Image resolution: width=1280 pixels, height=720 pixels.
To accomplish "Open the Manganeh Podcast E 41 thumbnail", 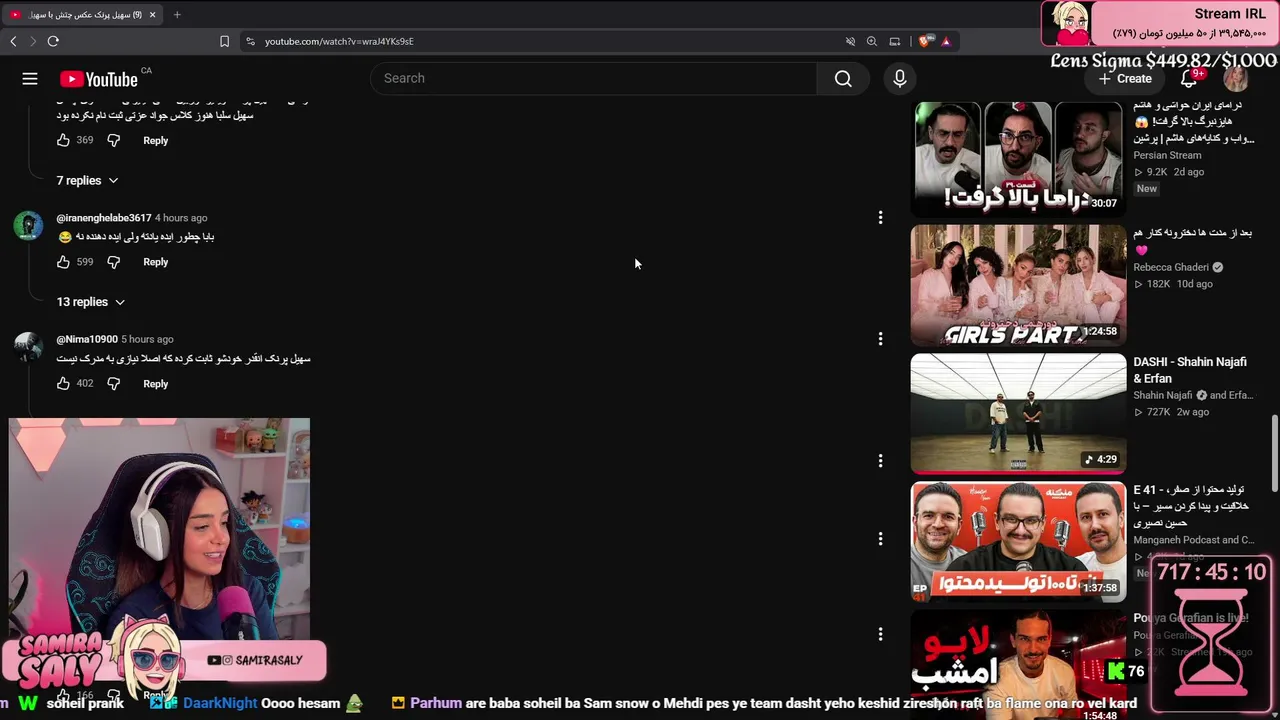I will (x=1018, y=542).
